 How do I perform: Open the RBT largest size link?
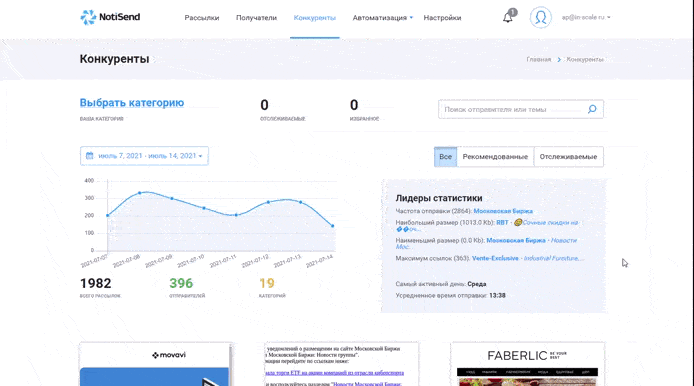click(x=502, y=223)
